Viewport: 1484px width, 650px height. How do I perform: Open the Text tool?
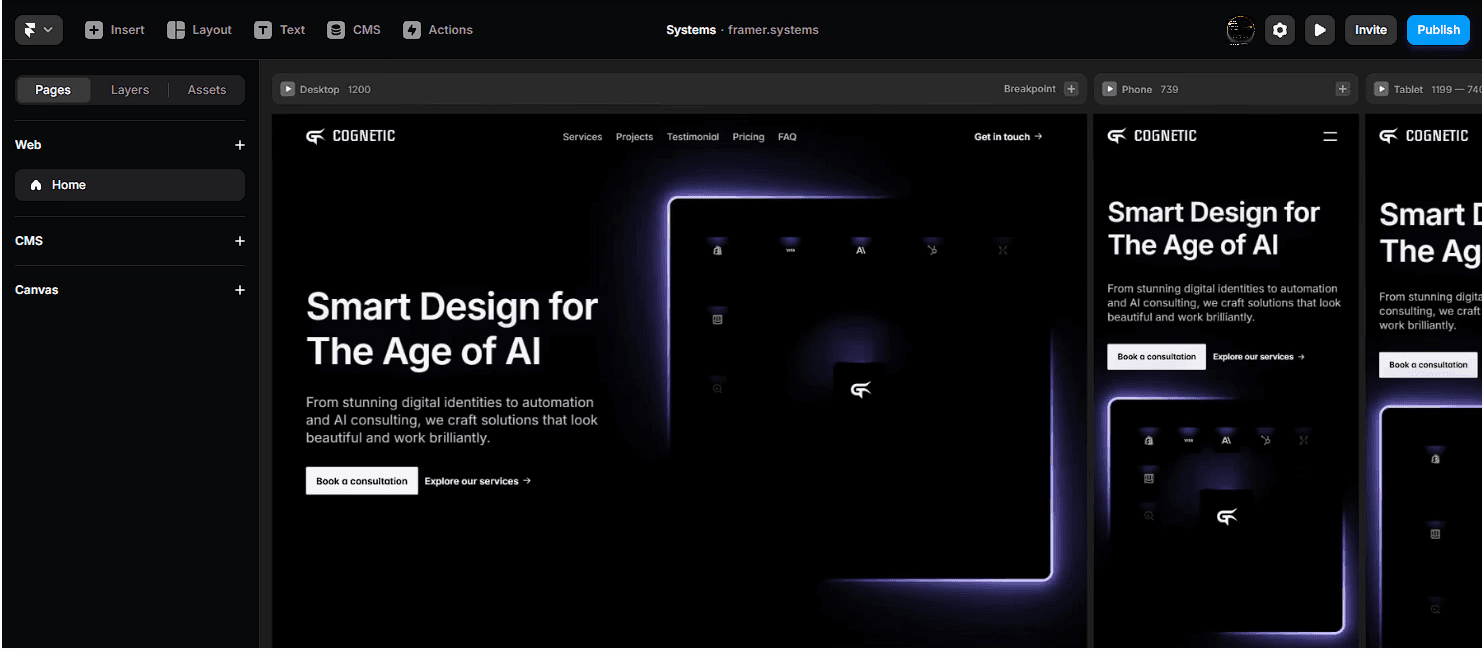point(279,29)
